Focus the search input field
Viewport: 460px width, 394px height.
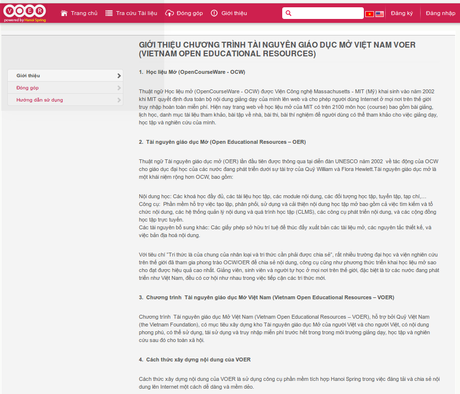(323, 13)
